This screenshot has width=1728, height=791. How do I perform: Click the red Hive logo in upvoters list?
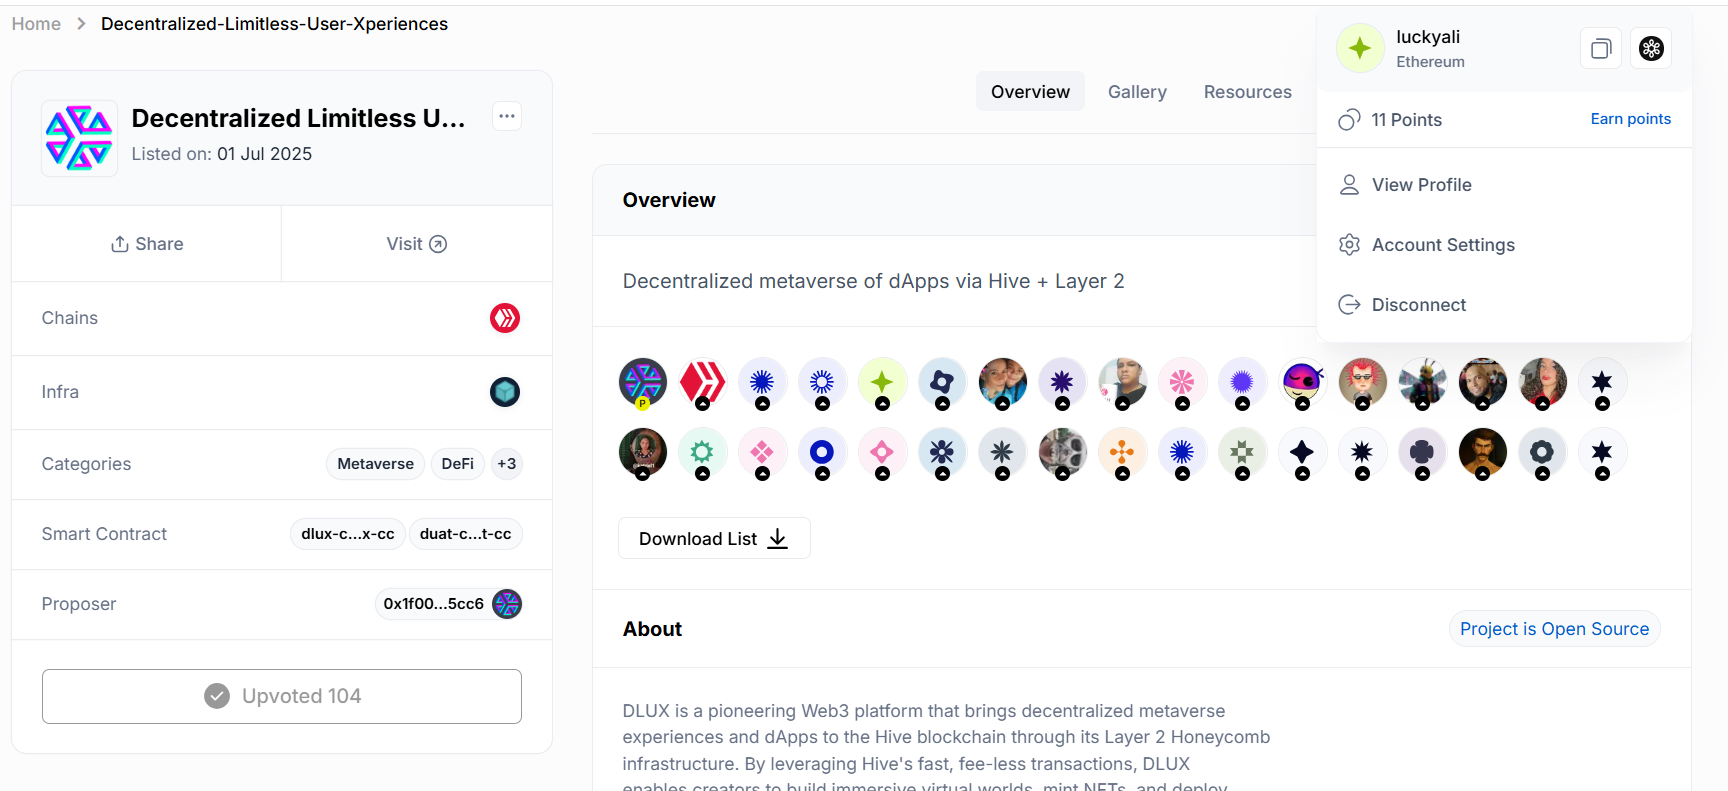point(702,382)
